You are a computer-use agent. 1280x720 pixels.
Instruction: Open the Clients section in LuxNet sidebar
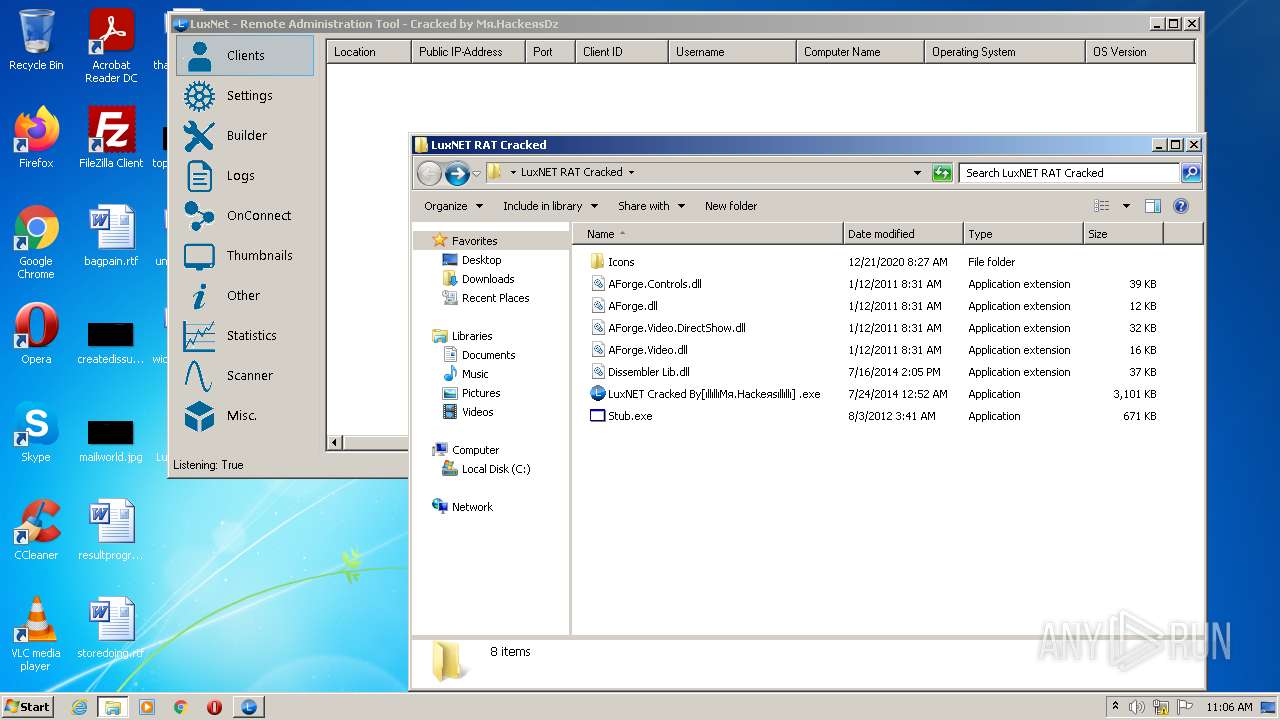pyautogui.click(x=245, y=56)
